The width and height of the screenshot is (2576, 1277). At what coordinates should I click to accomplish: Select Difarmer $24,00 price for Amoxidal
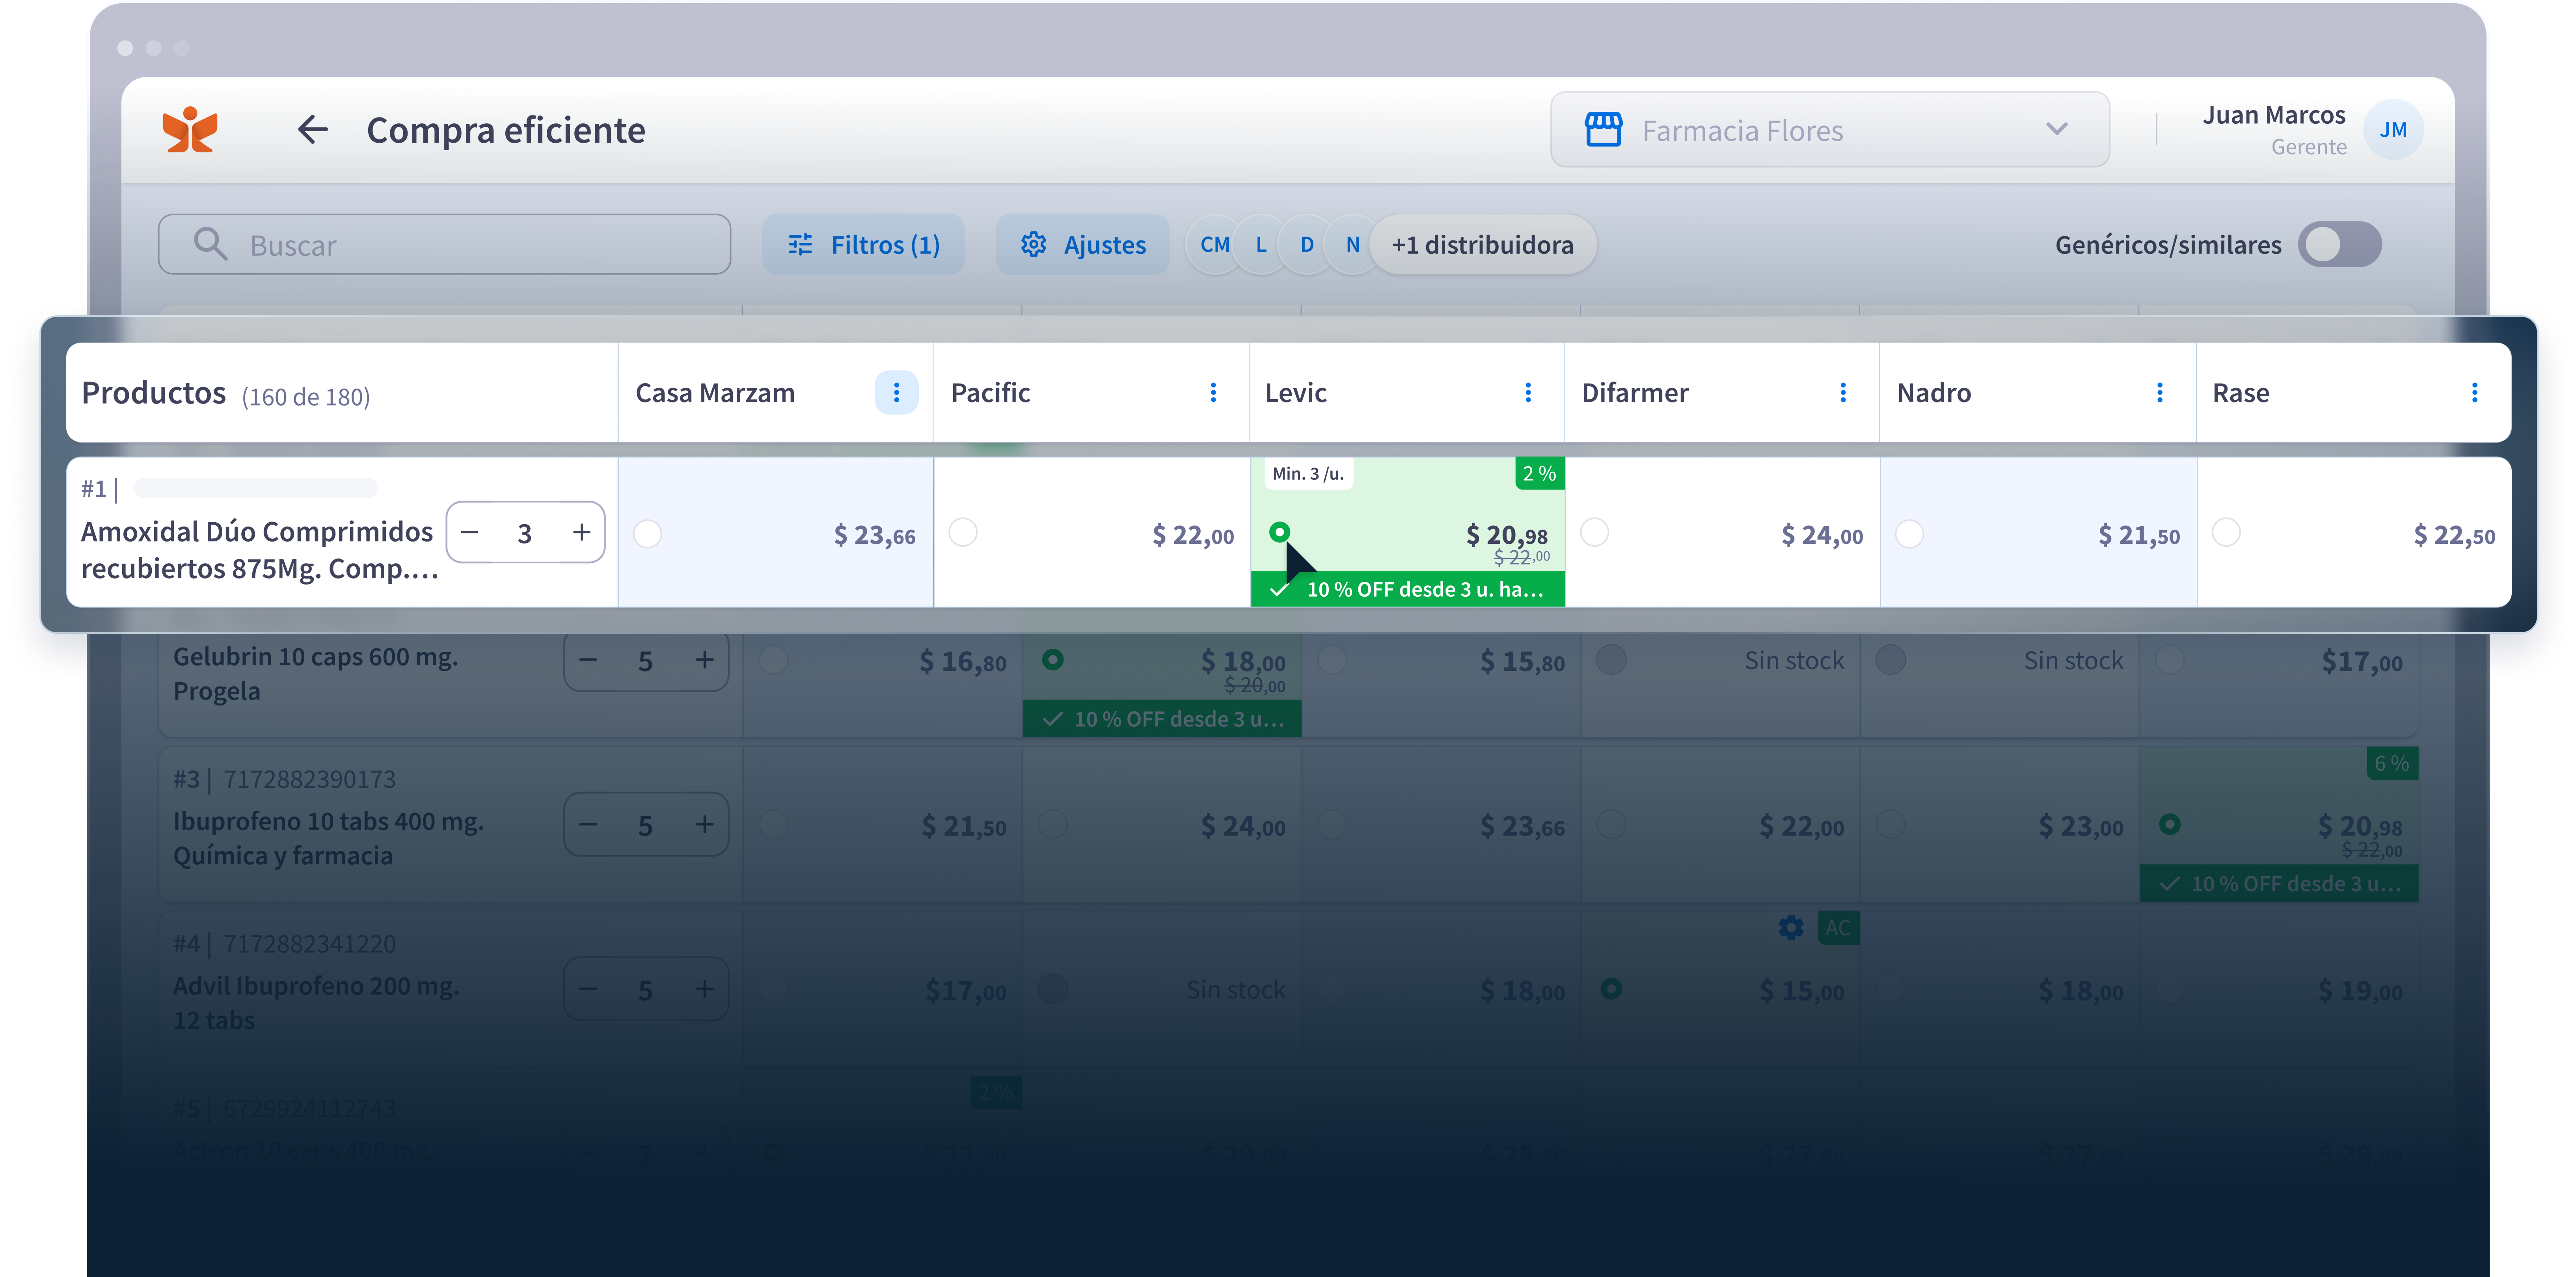point(1595,532)
